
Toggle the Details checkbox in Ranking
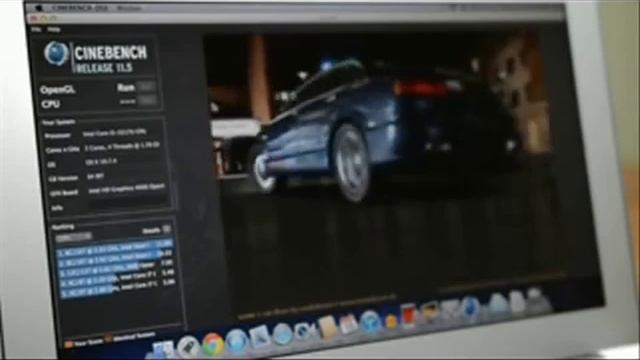[167, 229]
